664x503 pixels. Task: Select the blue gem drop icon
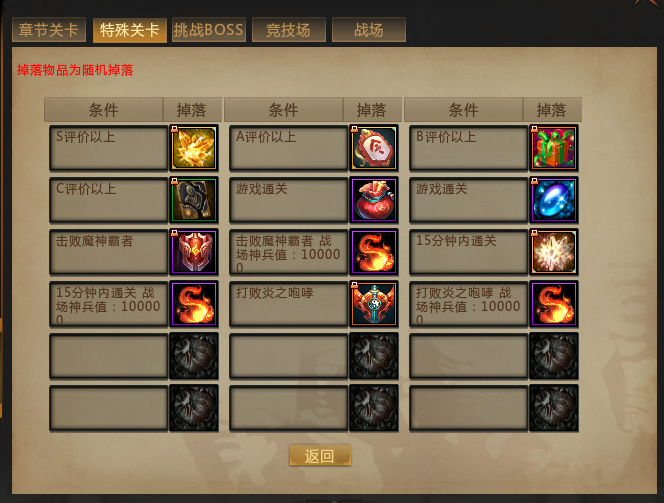click(554, 200)
